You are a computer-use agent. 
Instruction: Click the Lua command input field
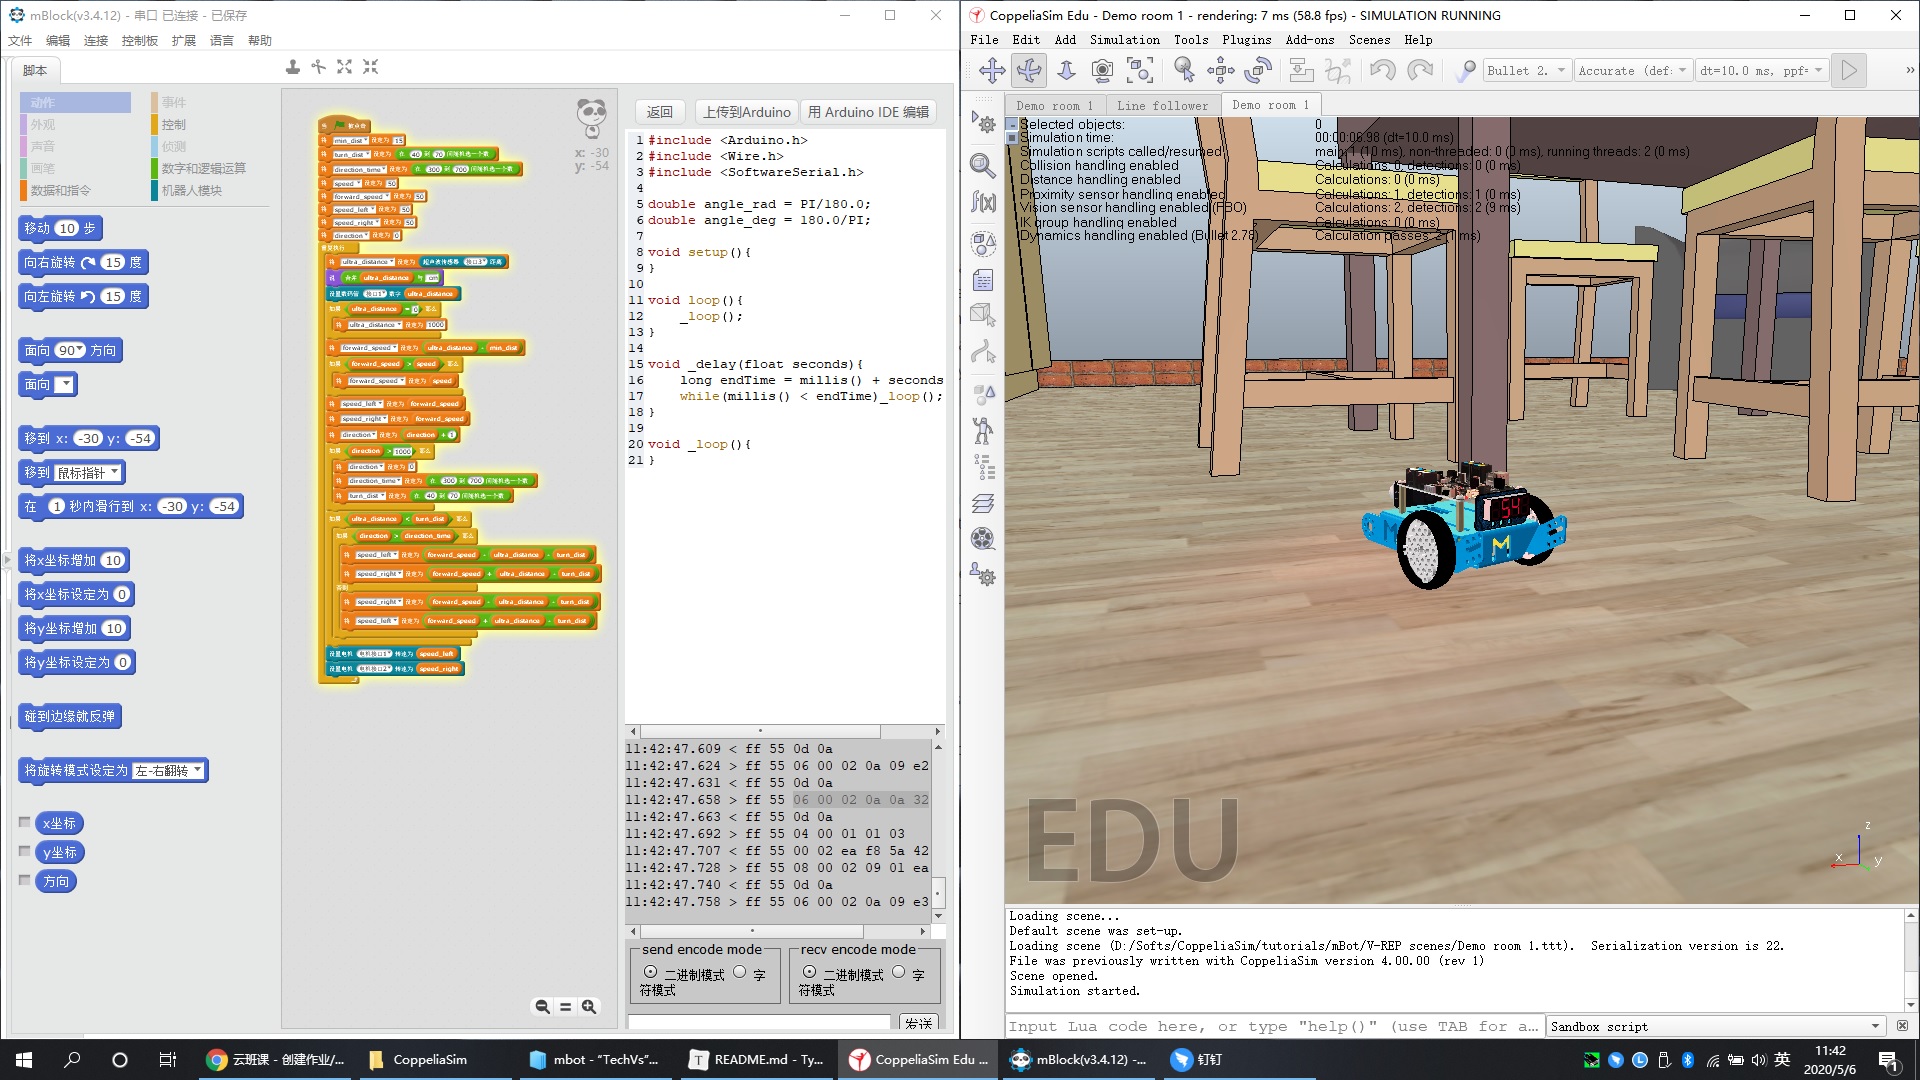(x=1272, y=1026)
